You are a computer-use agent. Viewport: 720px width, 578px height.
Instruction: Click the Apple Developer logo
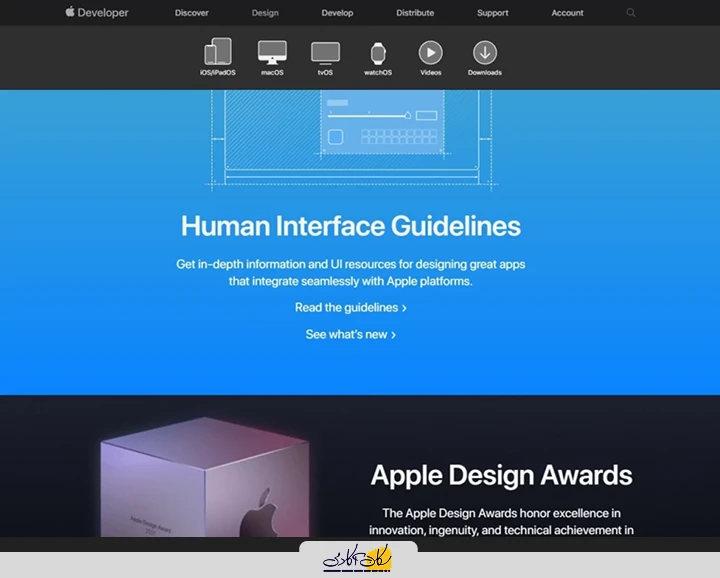click(97, 13)
